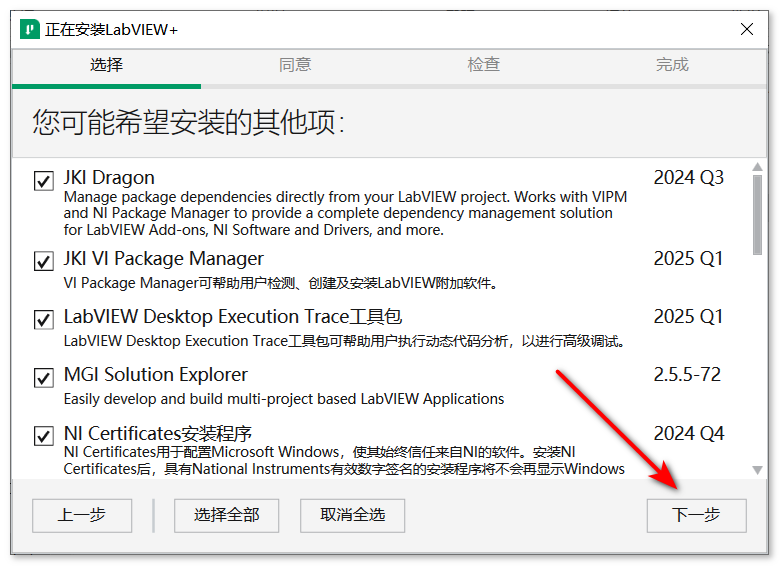This screenshot has width=780, height=566.
Task: Click JKI VI Package Manager's 2025 Q1 version
Action: point(688,259)
